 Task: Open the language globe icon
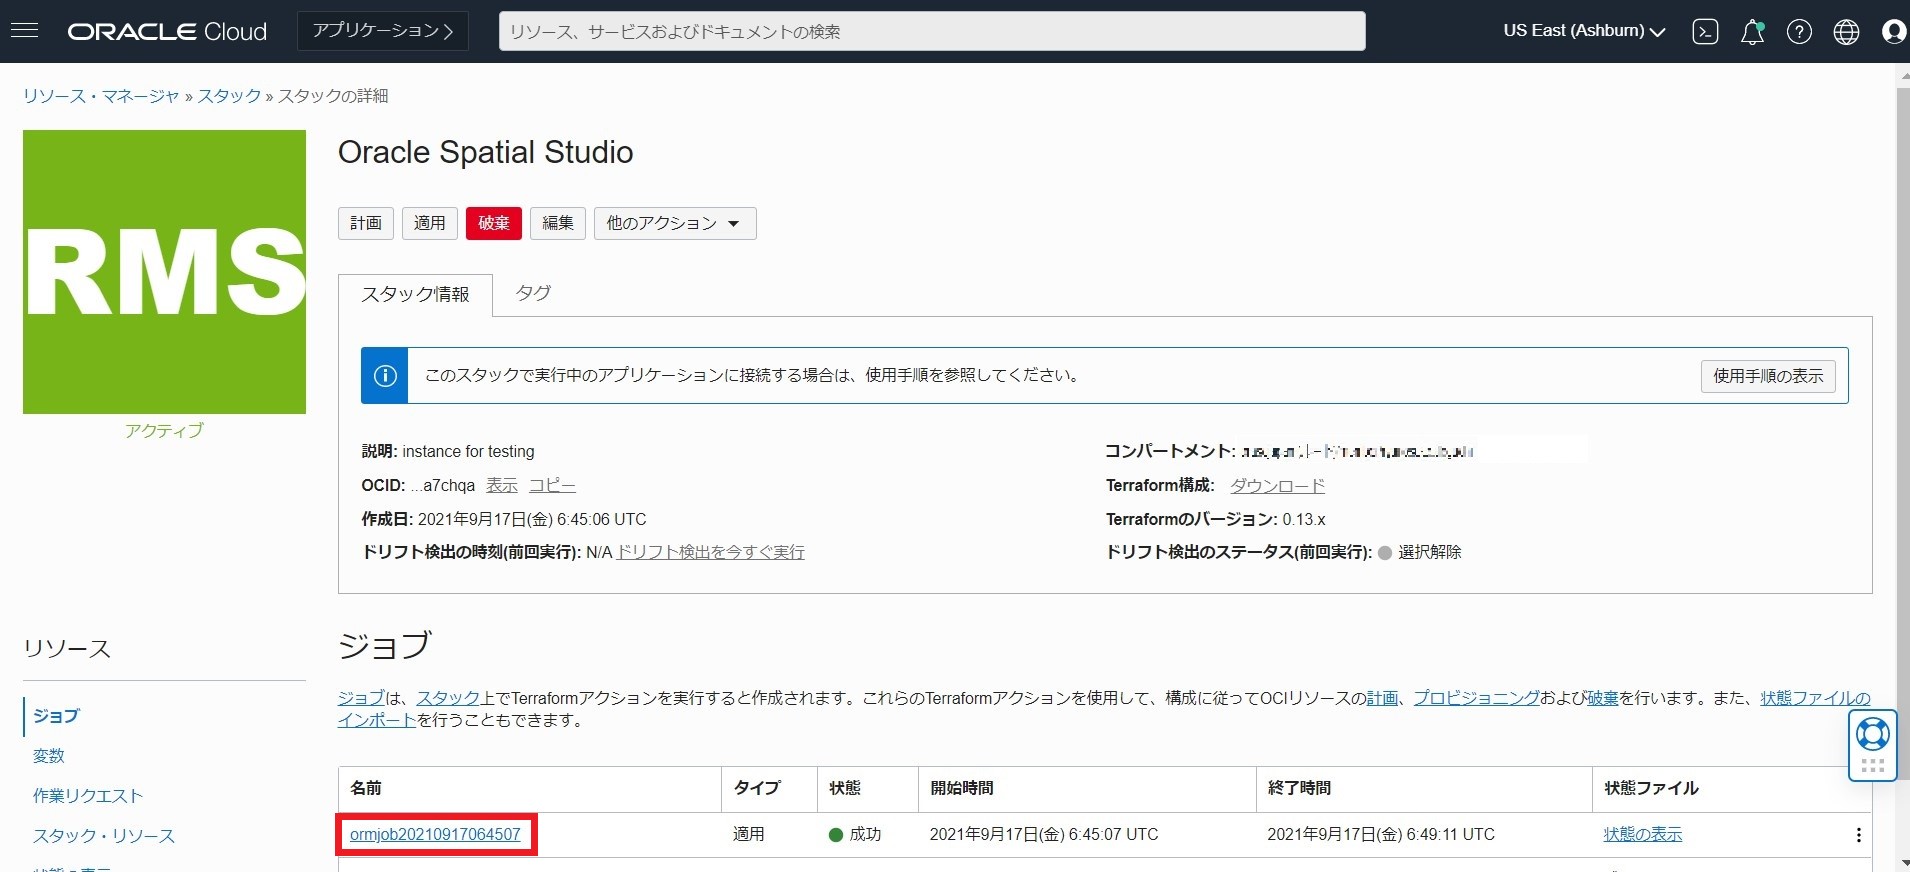[x=1846, y=32]
